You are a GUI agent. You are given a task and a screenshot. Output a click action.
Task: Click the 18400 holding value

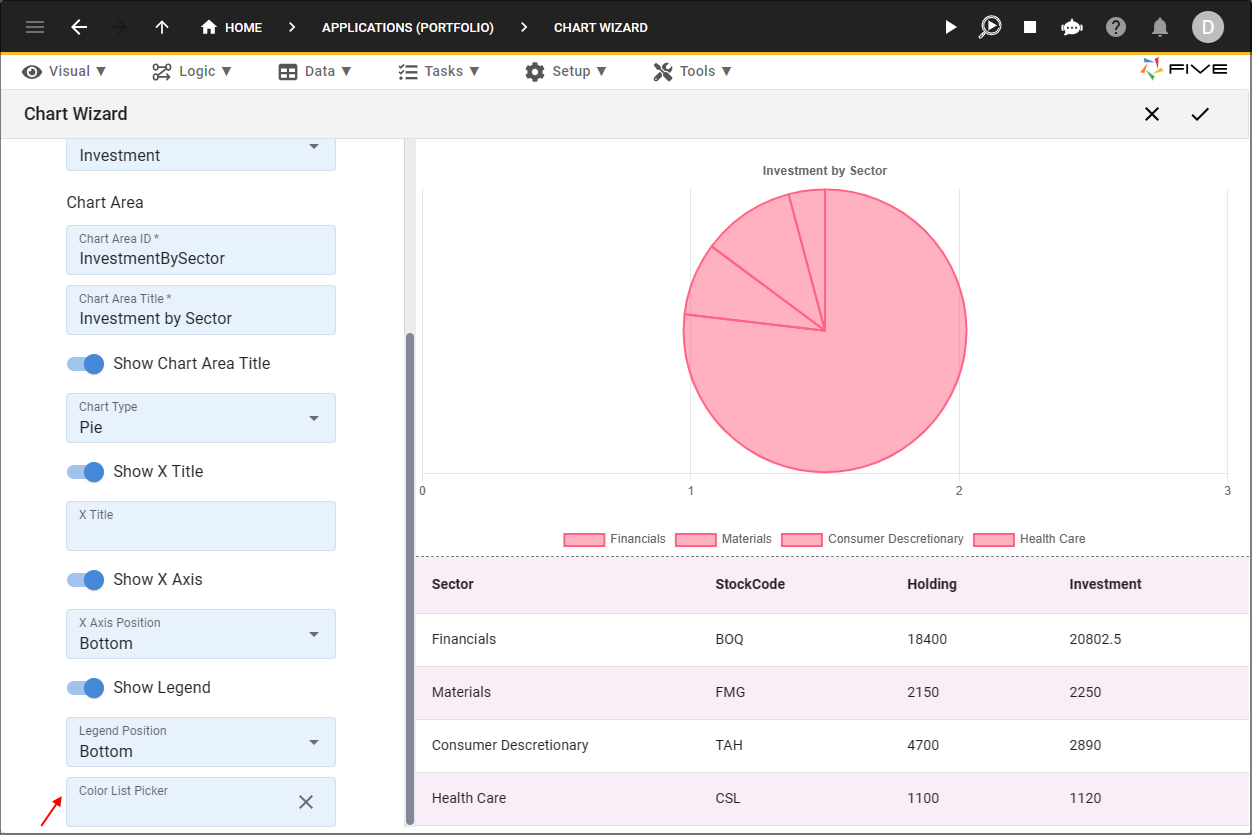pos(927,640)
